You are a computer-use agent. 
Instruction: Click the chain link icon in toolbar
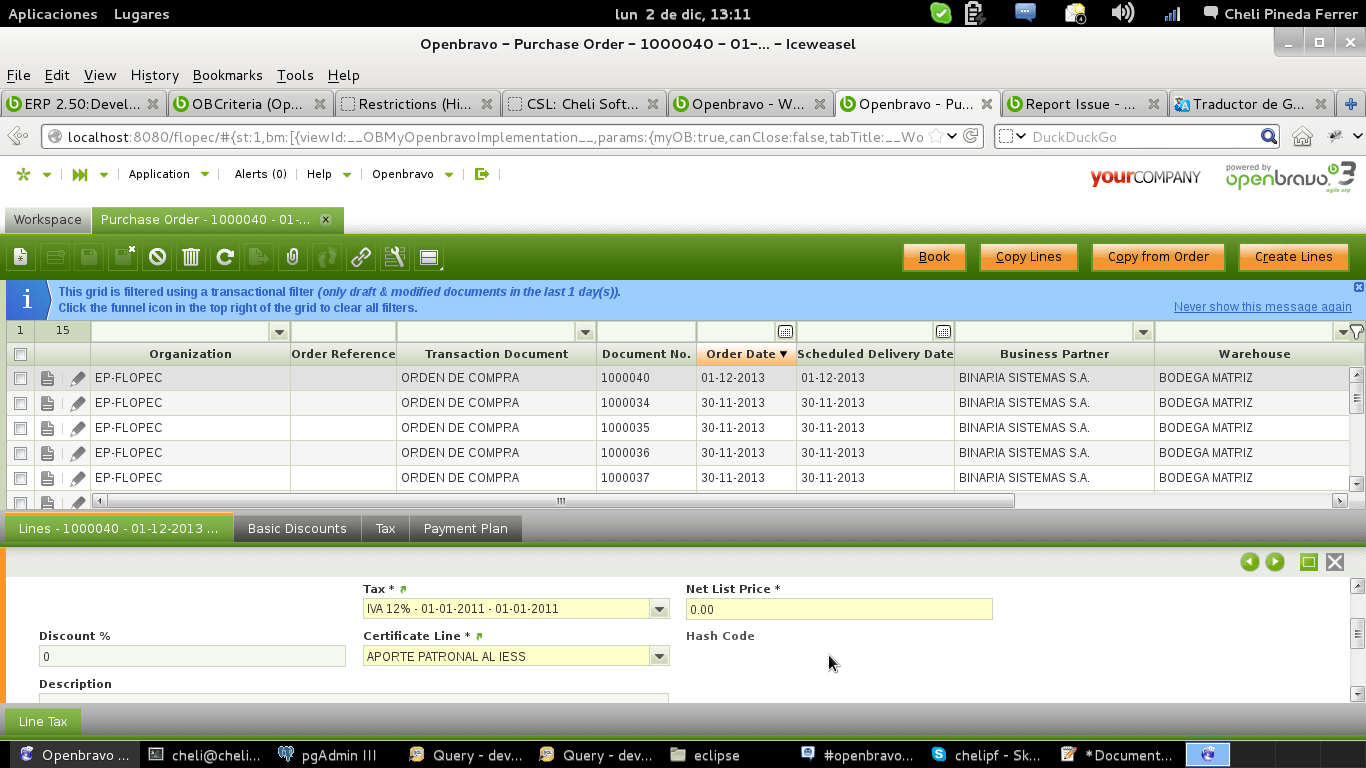click(361, 257)
